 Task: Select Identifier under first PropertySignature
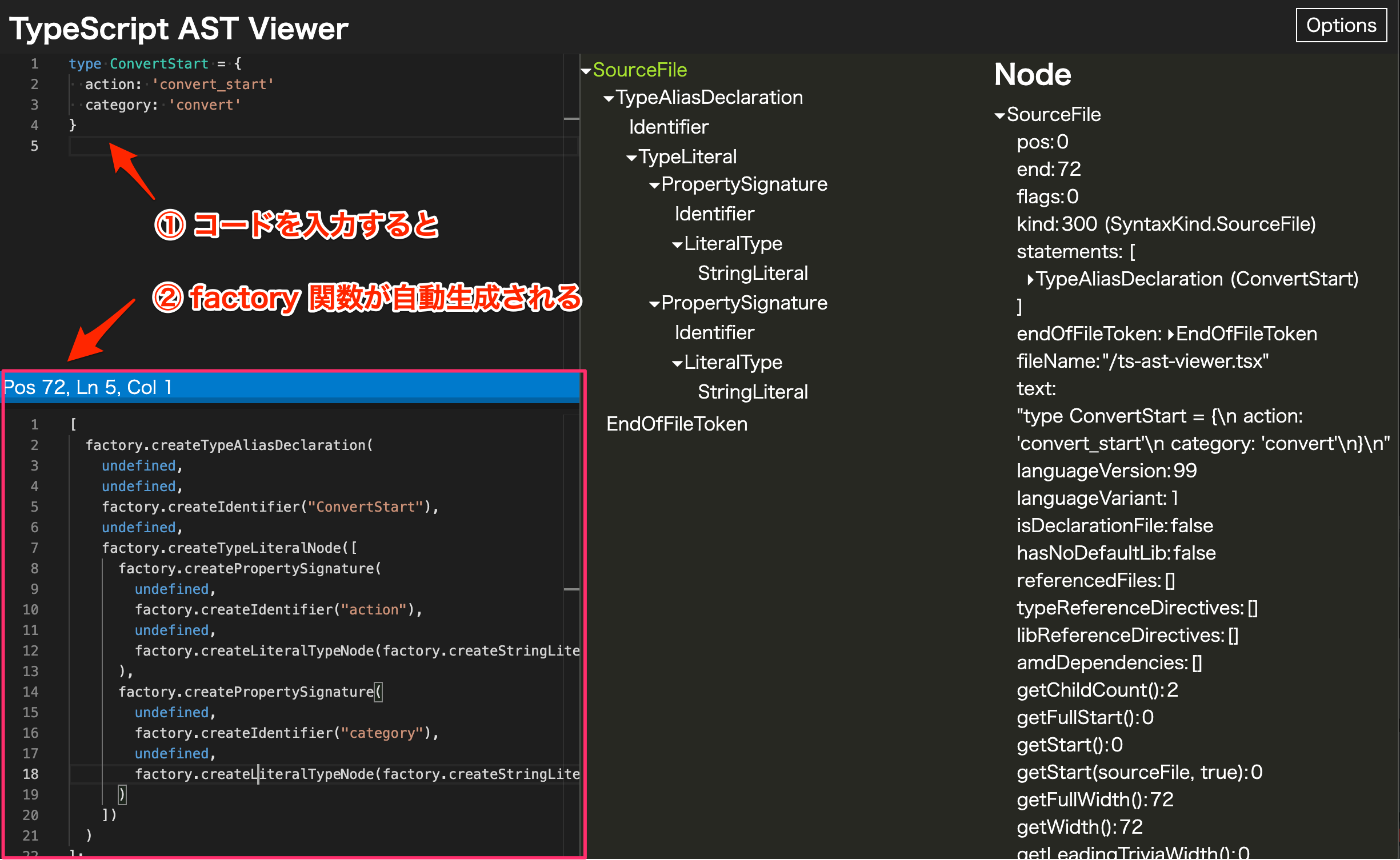coord(715,214)
